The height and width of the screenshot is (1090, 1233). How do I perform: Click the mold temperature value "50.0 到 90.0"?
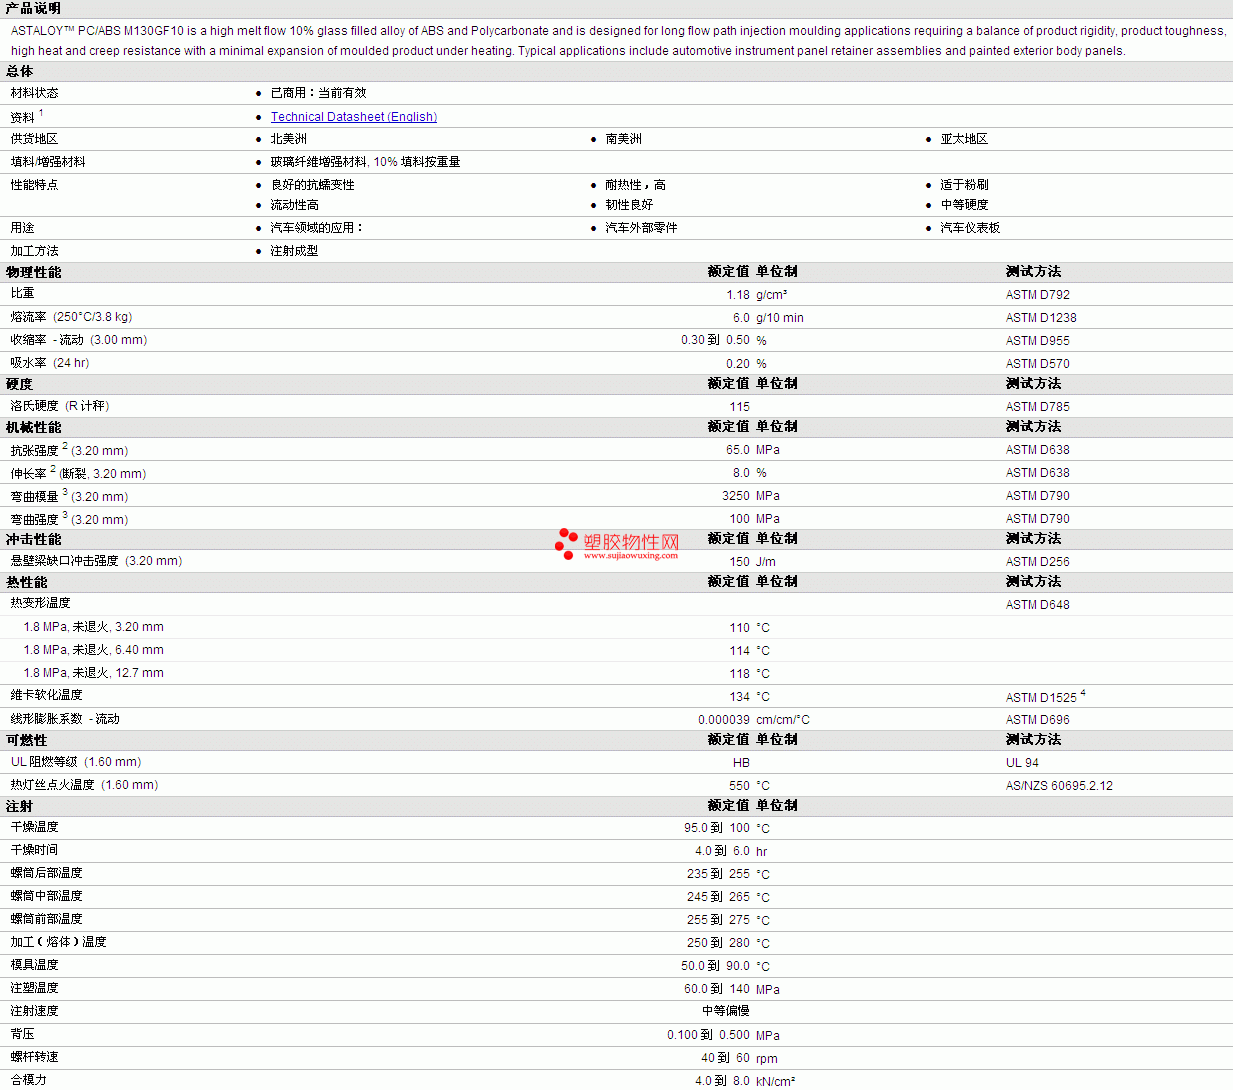click(x=715, y=966)
